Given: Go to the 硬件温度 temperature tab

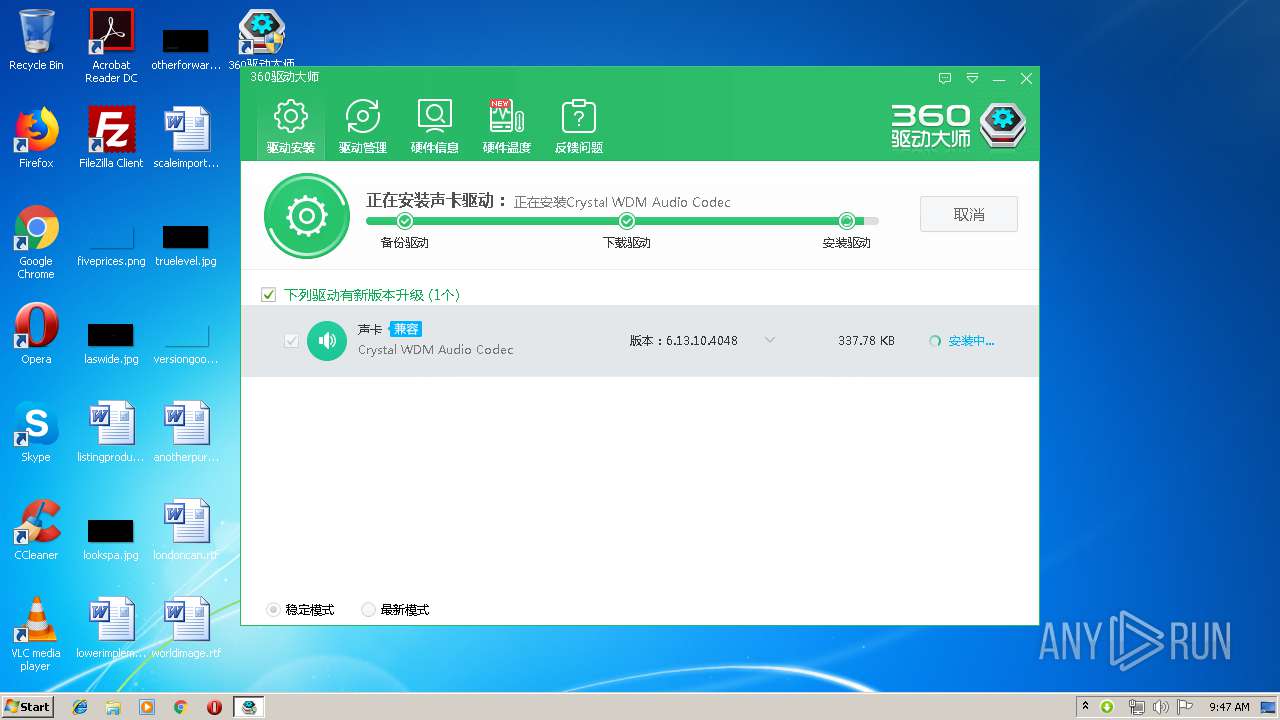Looking at the screenshot, I should (506, 127).
